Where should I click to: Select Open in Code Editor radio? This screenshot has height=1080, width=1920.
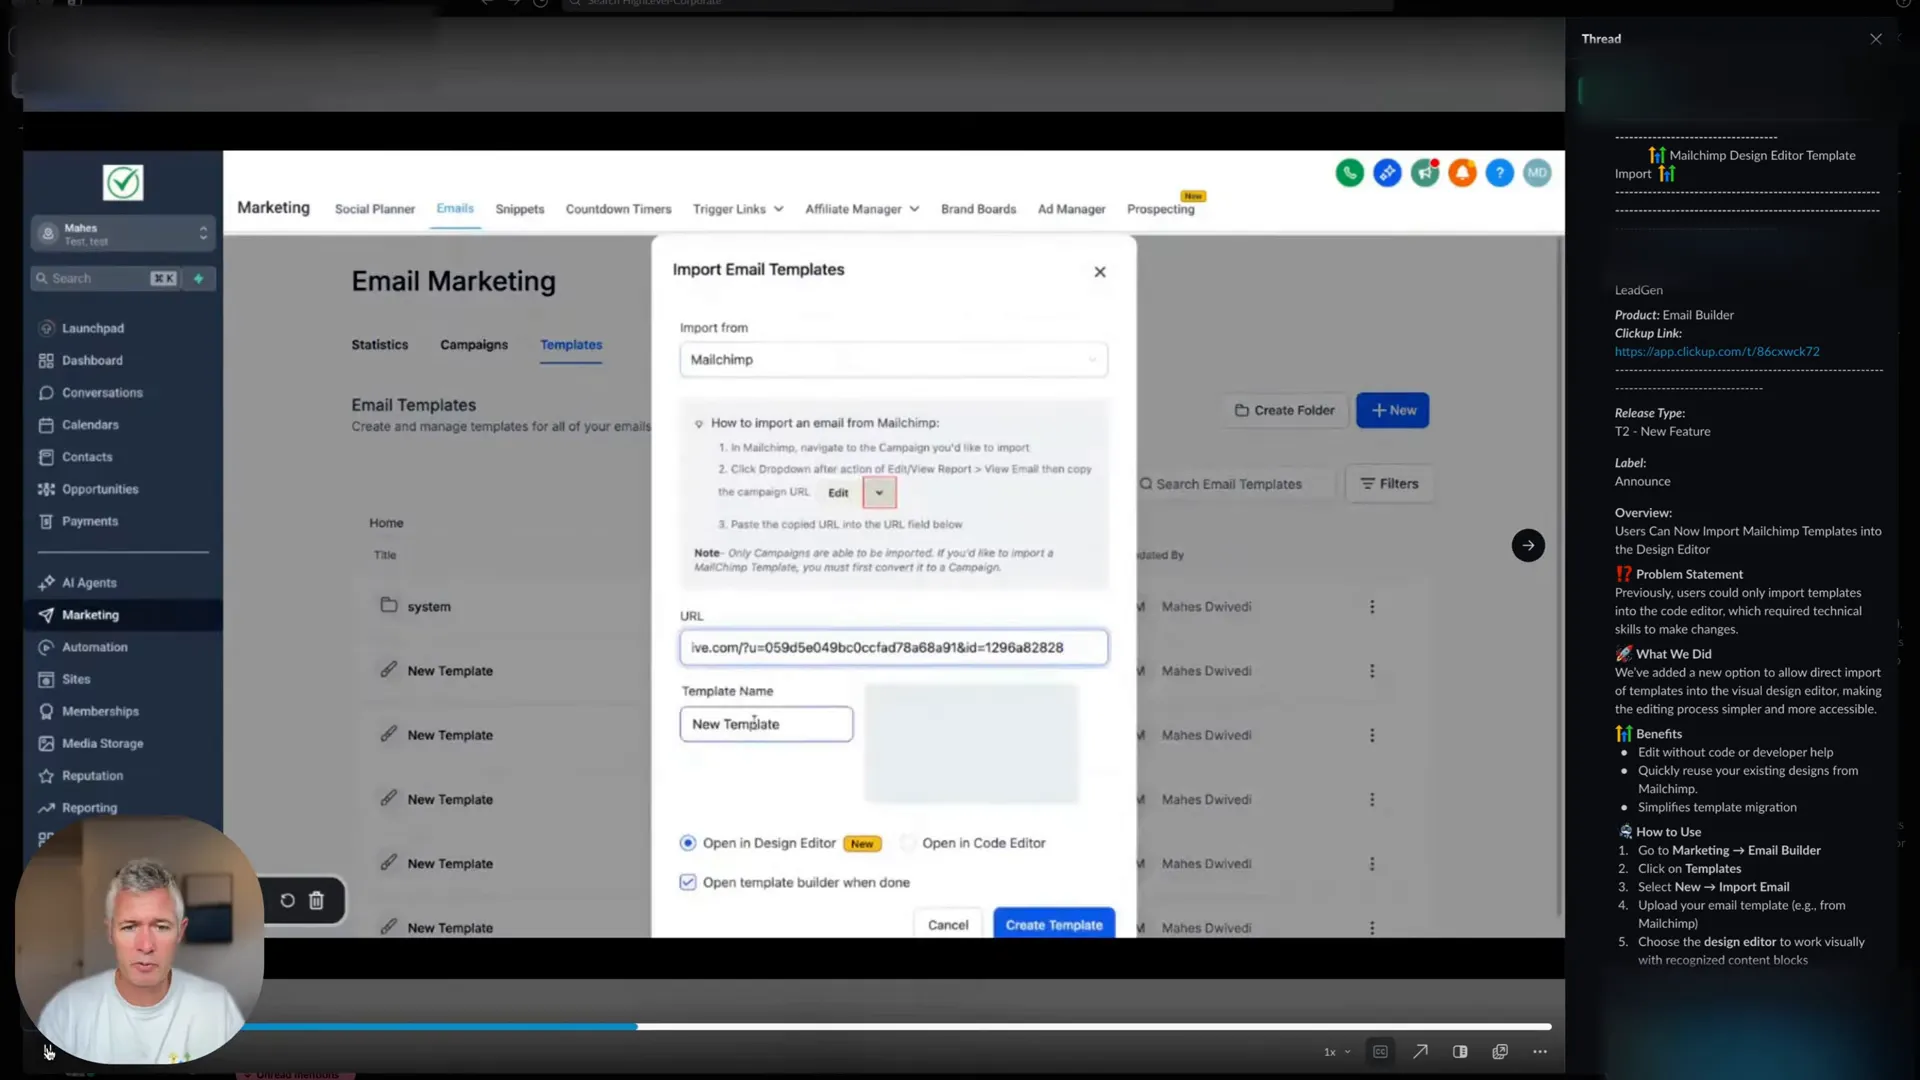coord(908,843)
